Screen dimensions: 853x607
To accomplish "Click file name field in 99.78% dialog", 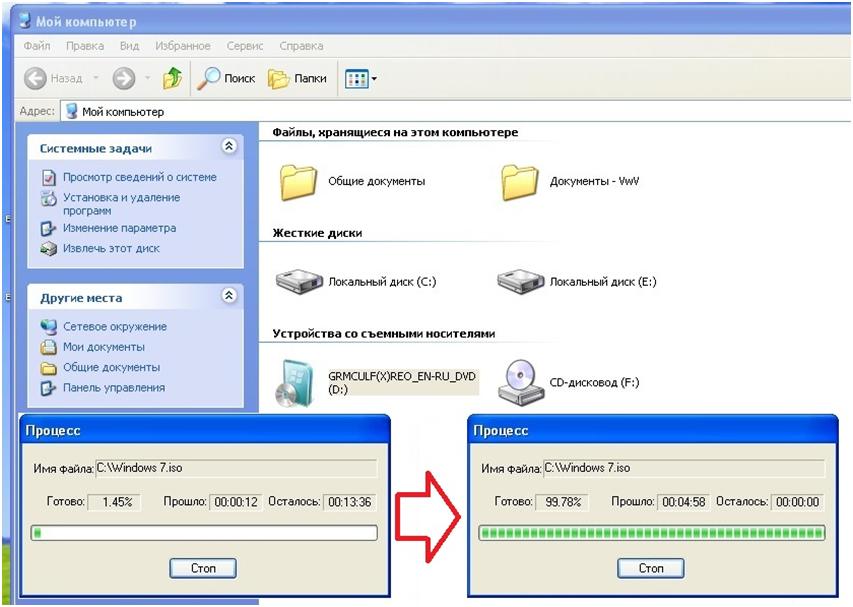I will tap(684, 468).
